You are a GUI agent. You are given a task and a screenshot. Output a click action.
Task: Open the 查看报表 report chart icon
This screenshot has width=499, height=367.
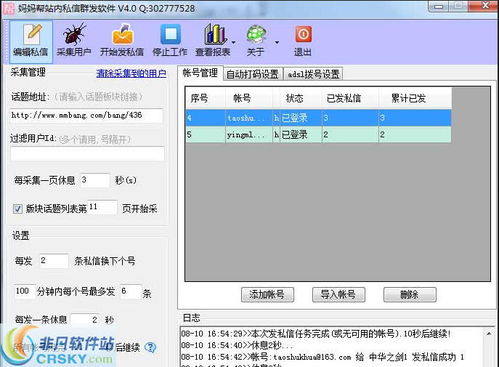(x=213, y=41)
